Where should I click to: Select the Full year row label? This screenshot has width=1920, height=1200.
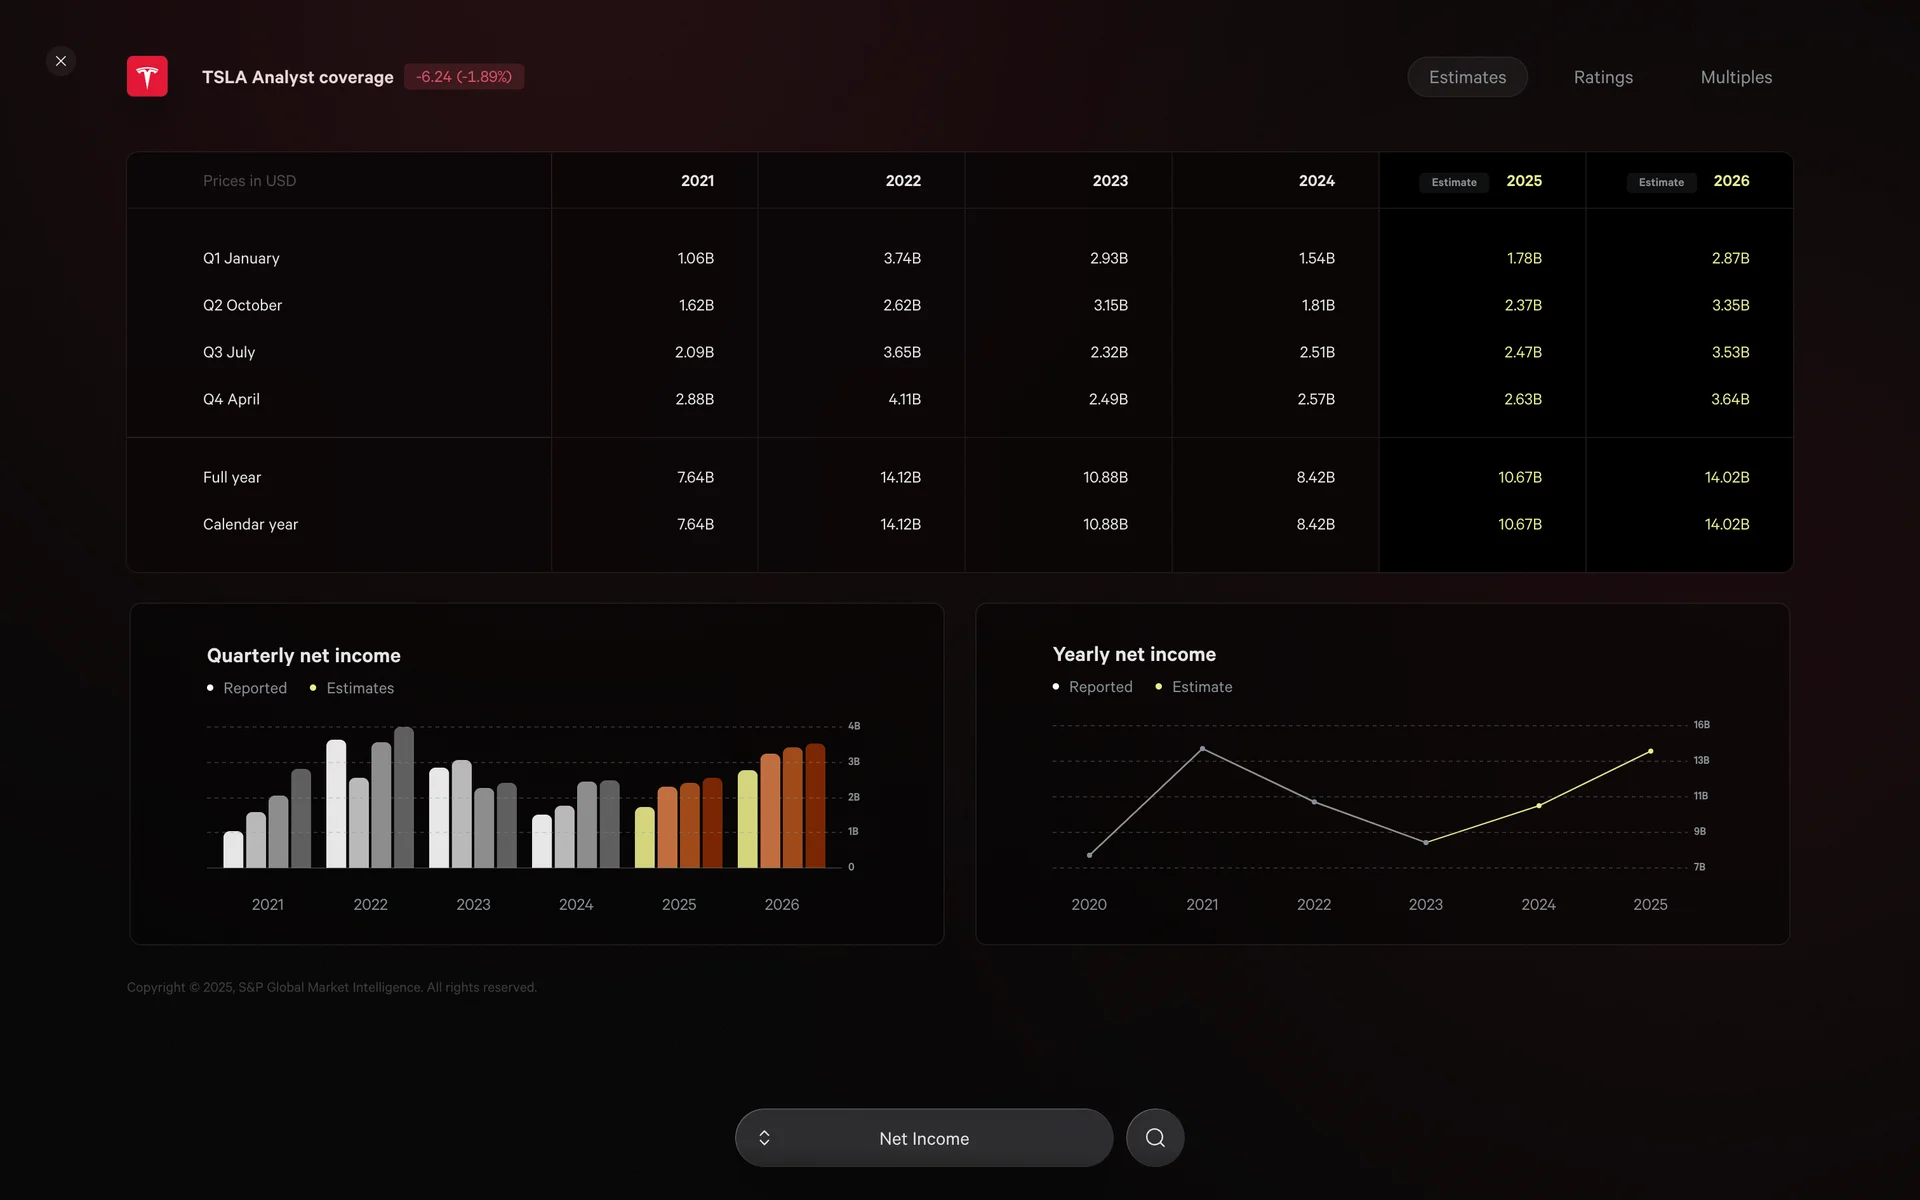[x=232, y=477]
